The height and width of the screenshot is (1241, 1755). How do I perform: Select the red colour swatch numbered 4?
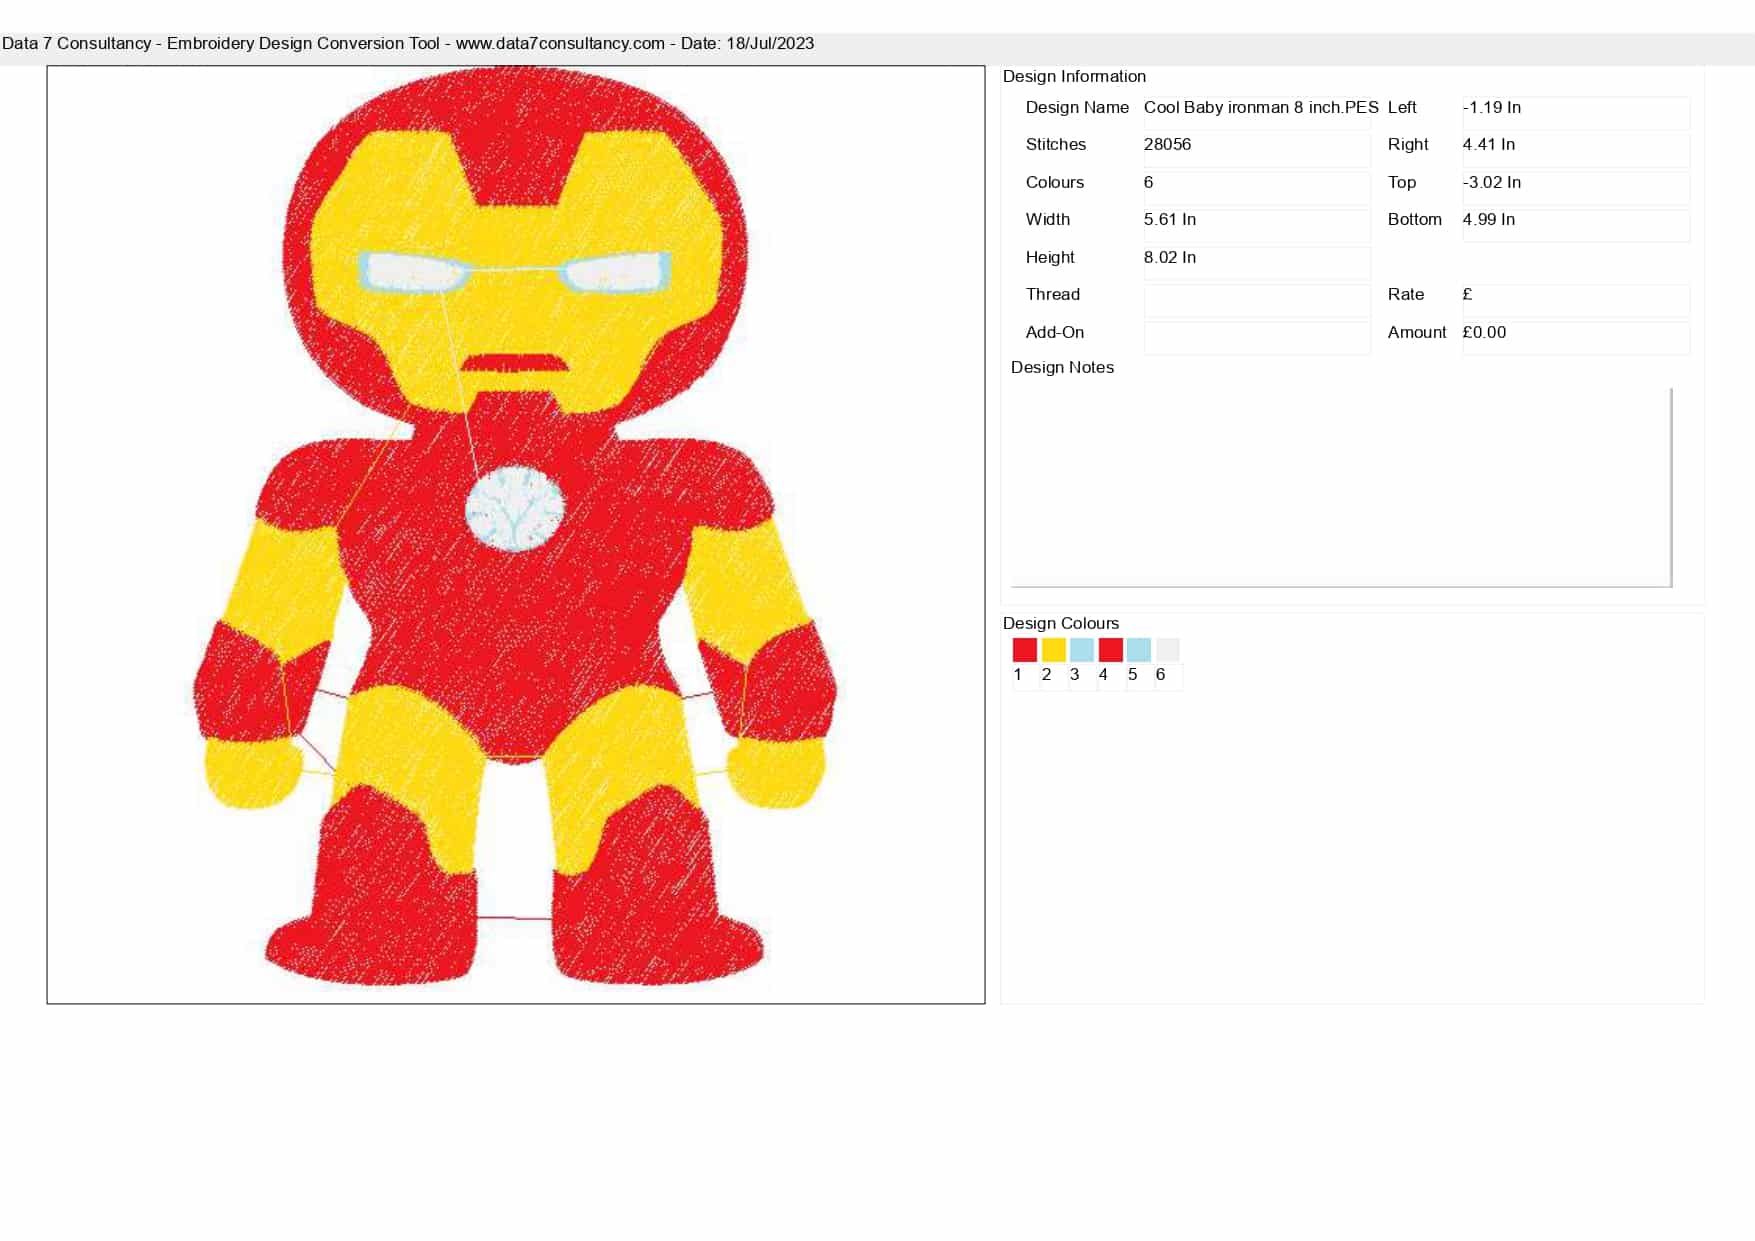click(x=1110, y=650)
